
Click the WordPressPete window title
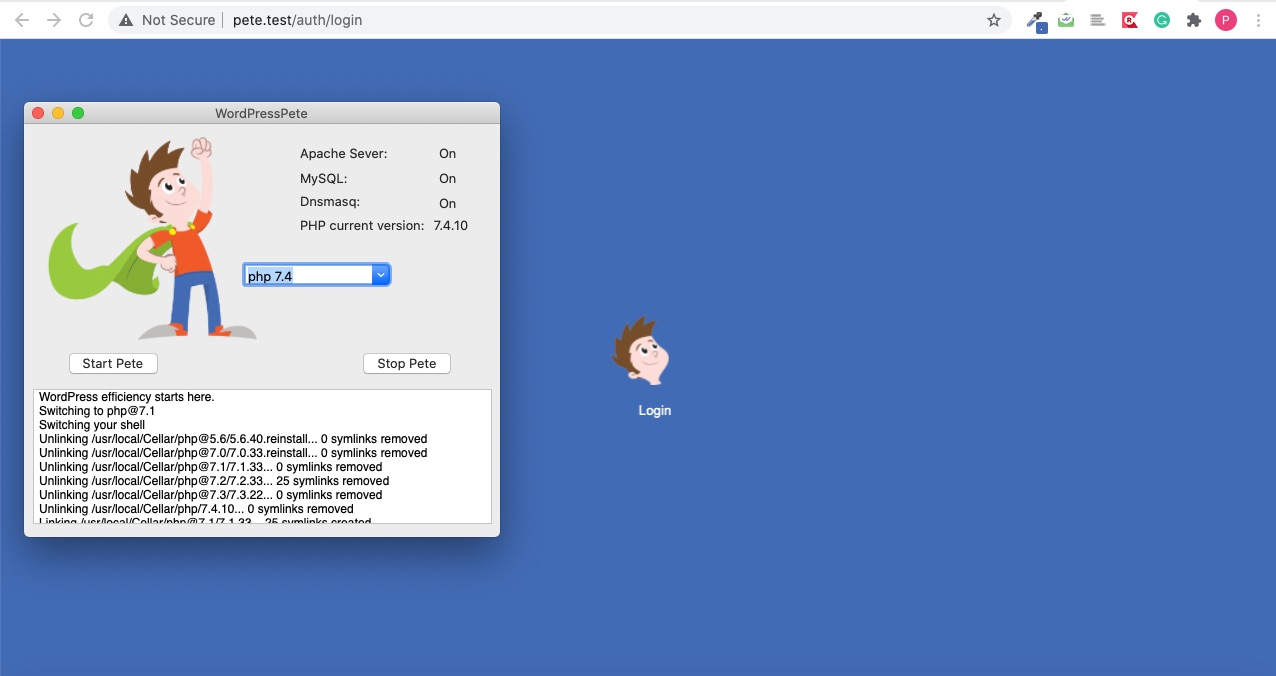pos(261,114)
